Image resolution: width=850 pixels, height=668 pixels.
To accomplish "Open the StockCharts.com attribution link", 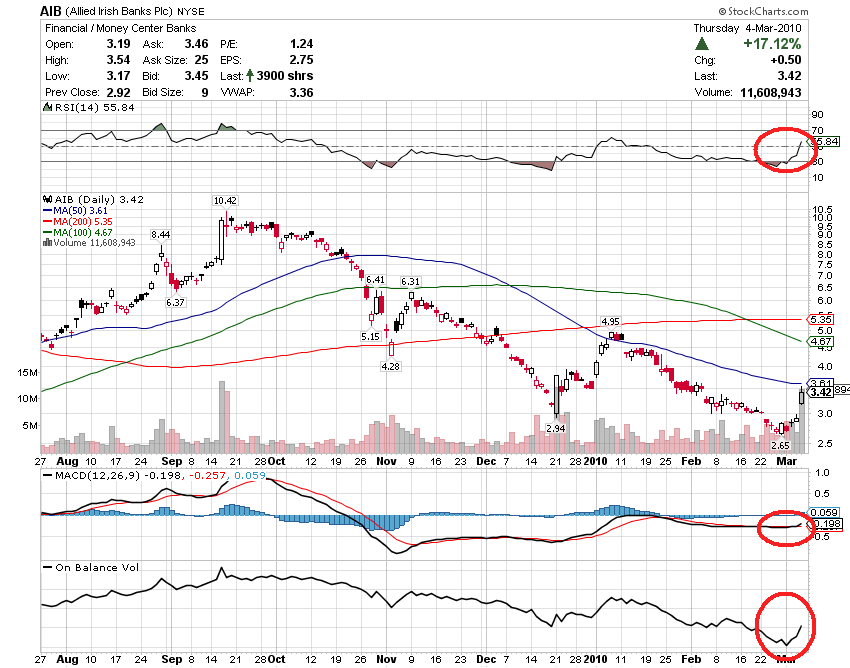I will (763, 11).
